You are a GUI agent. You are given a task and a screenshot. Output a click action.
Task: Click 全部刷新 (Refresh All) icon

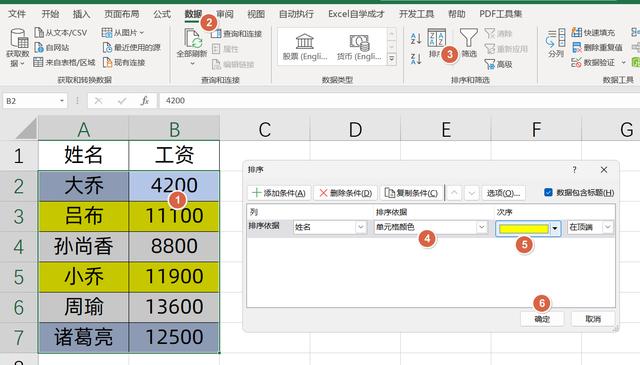click(x=192, y=38)
